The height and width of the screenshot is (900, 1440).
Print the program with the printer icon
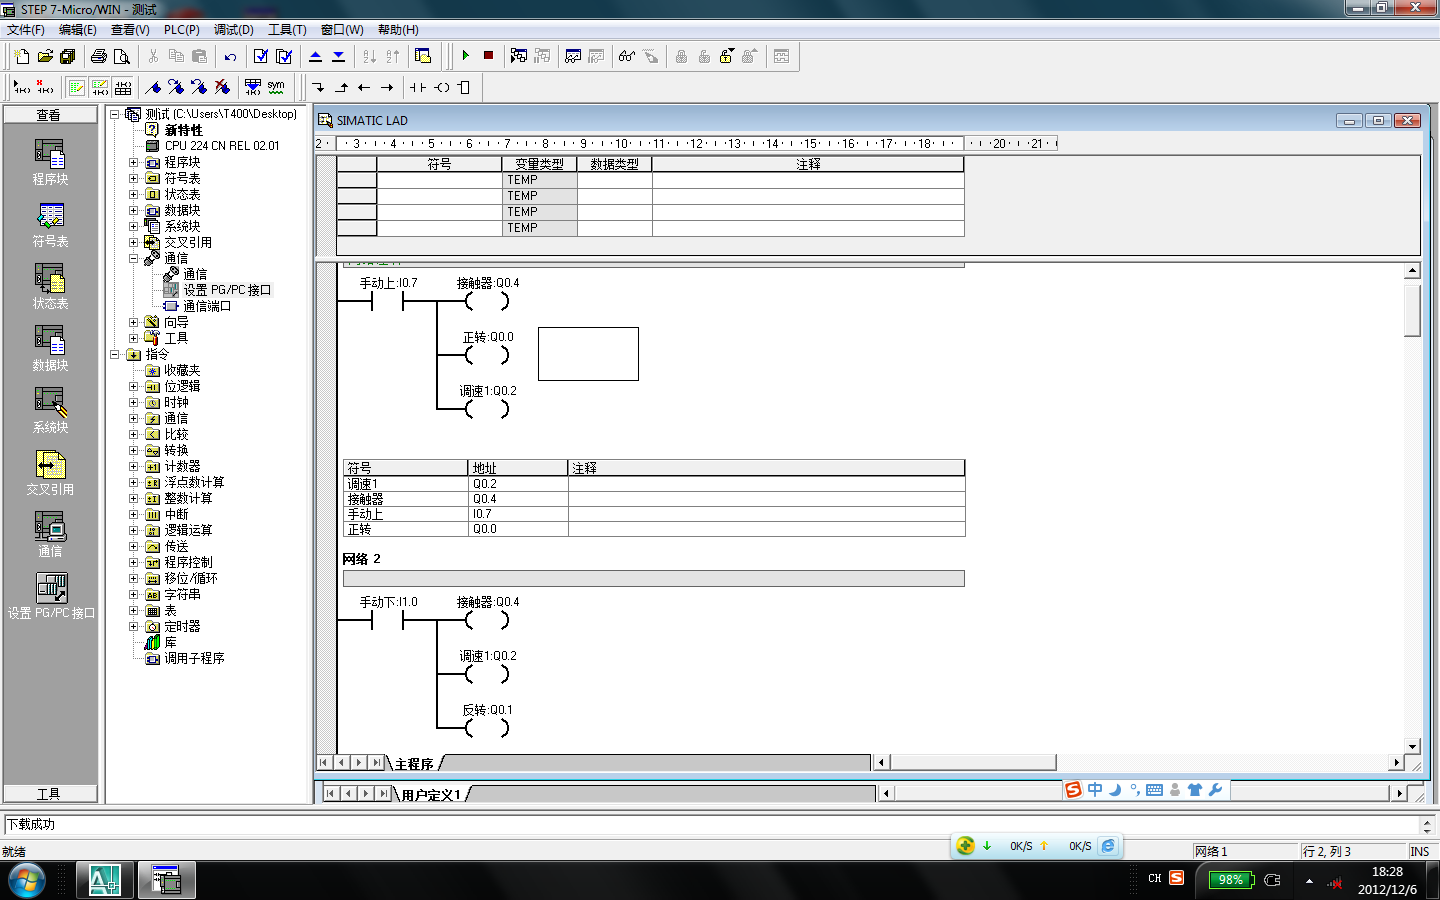(99, 56)
